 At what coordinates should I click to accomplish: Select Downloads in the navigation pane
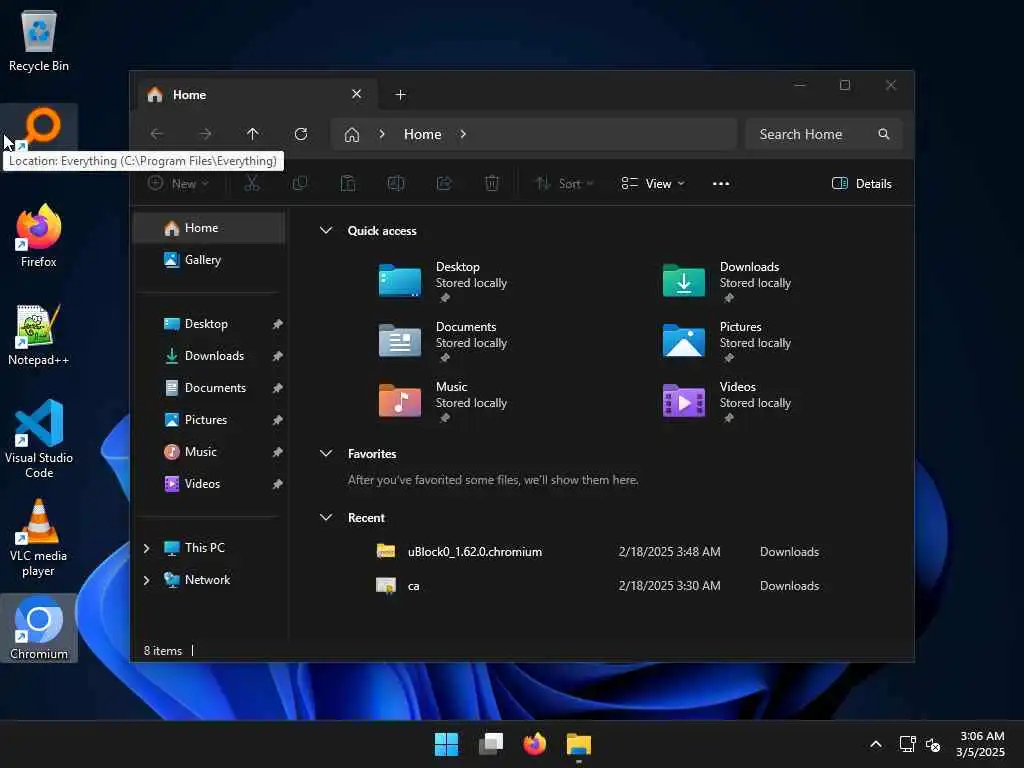coord(214,356)
